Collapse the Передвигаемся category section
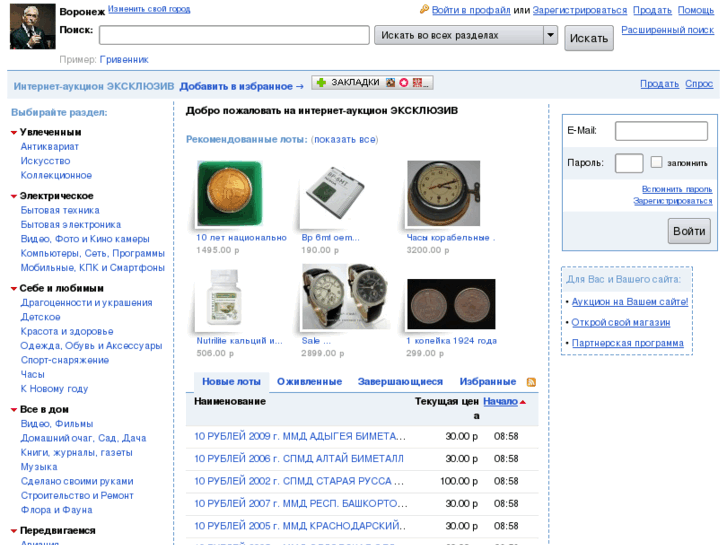This screenshot has width=727, height=545. coord(14,531)
